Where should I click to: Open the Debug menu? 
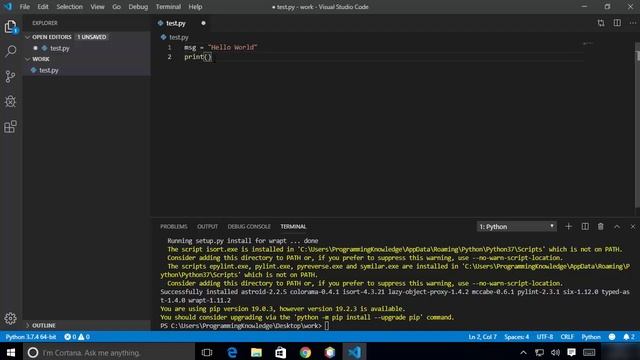(x=138, y=7)
